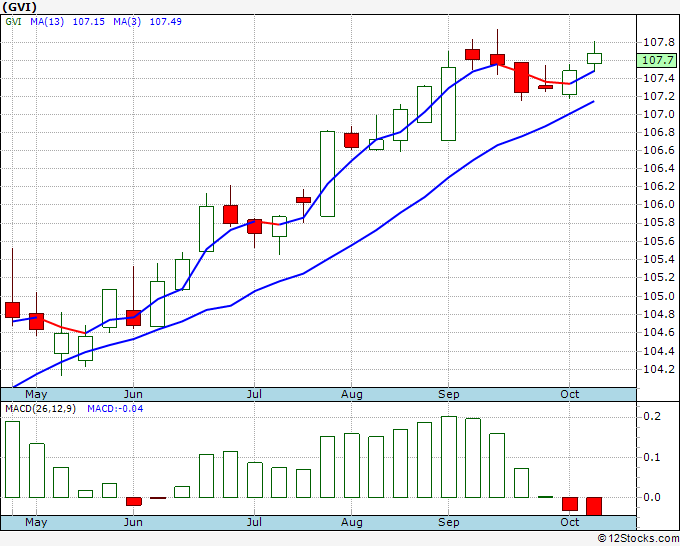
Task: Click the GVI ticker title
Action: point(19,7)
